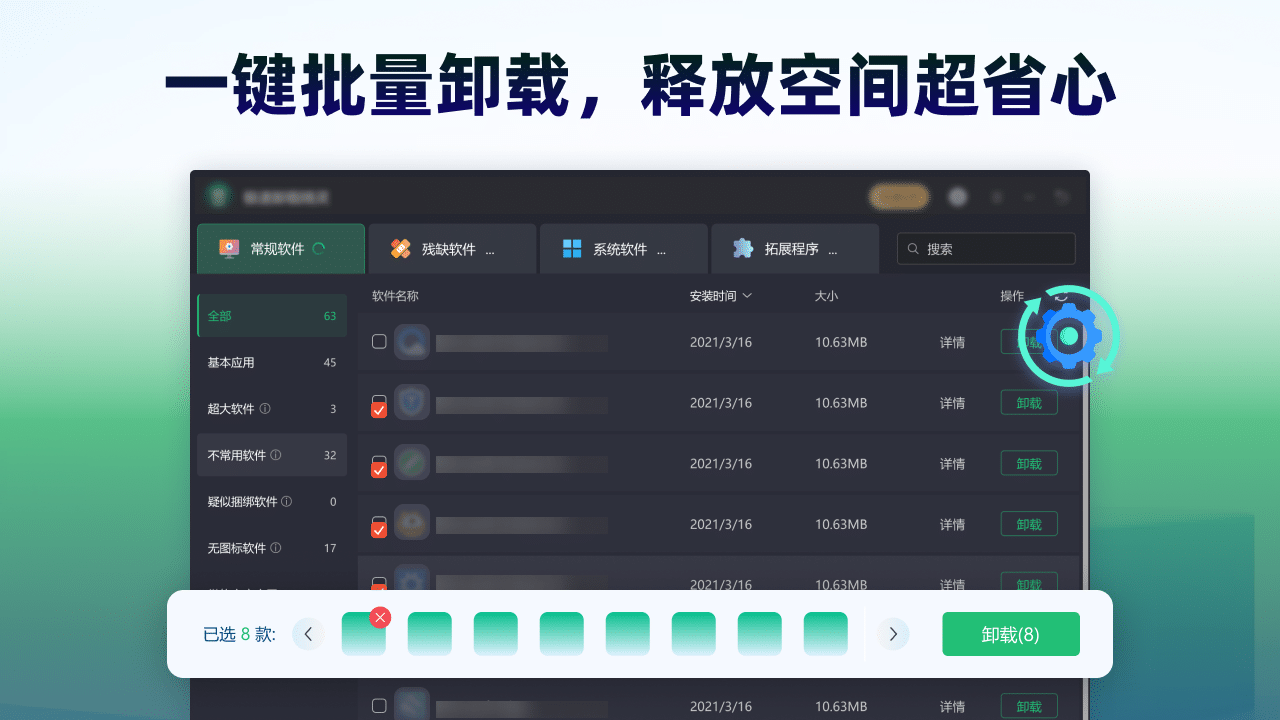This screenshot has height=720, width=1280.
Task: Click the right arrow to see more selected apps
Action: point(893,633)
